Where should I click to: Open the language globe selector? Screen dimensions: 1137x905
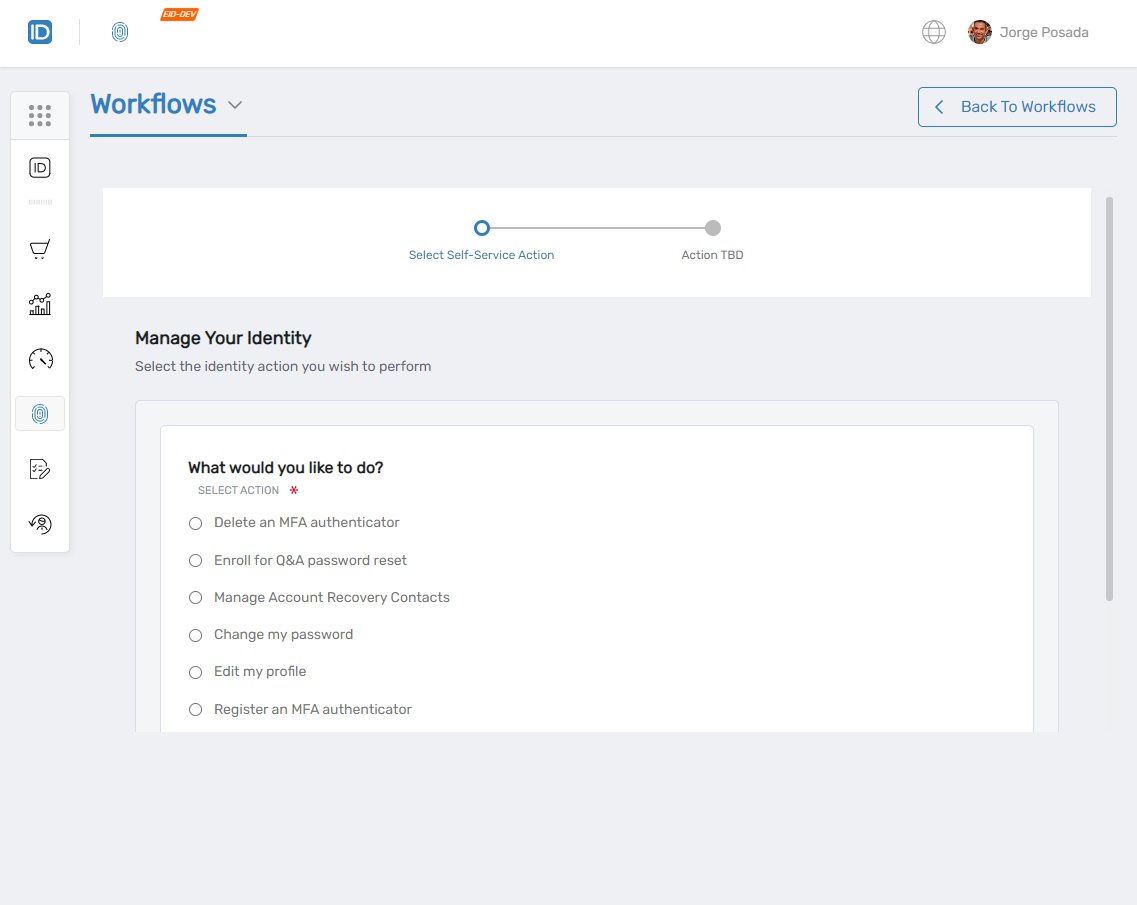(933, 31)
